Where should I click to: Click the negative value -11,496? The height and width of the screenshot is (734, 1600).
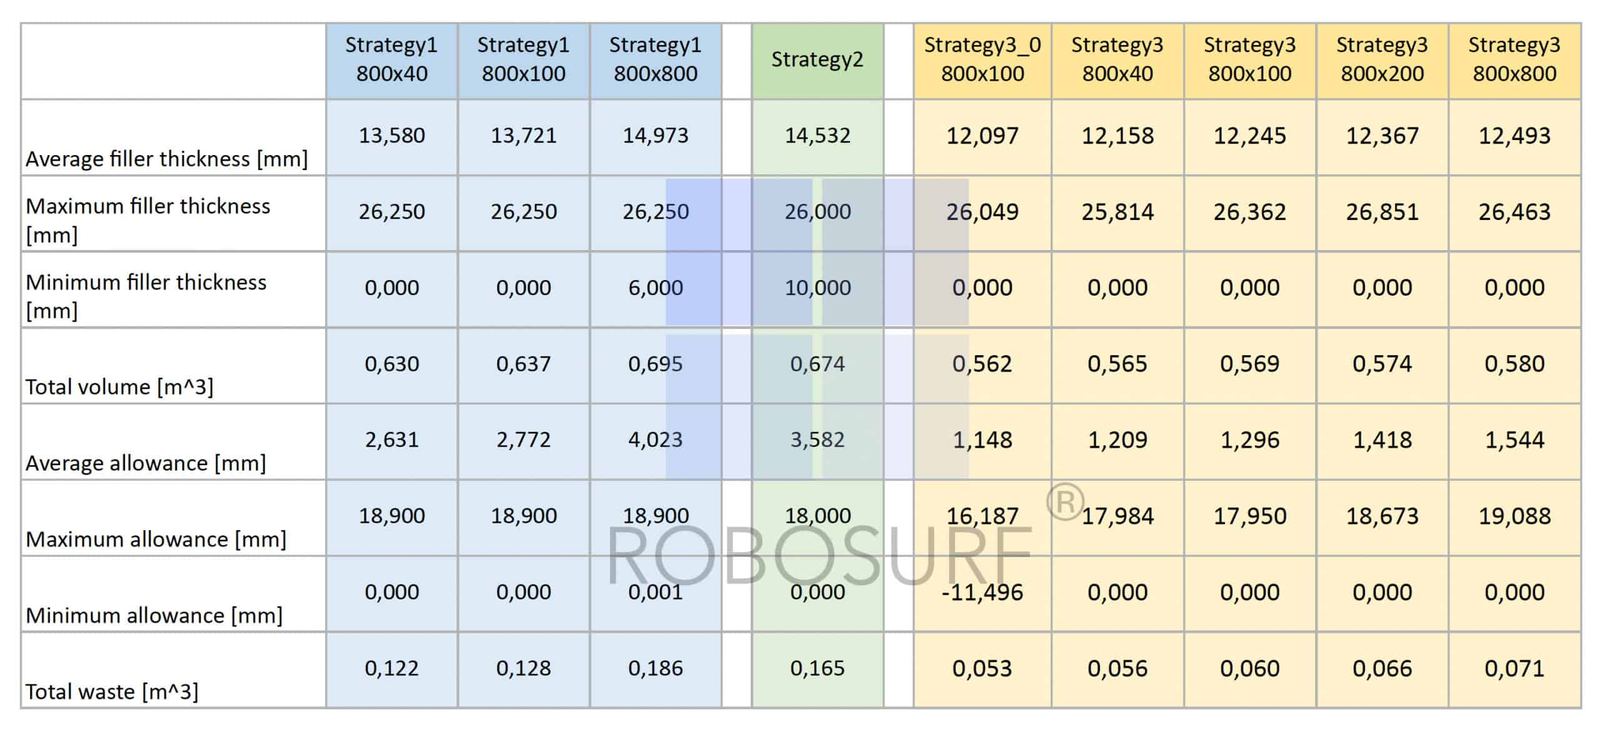point(982,592)
